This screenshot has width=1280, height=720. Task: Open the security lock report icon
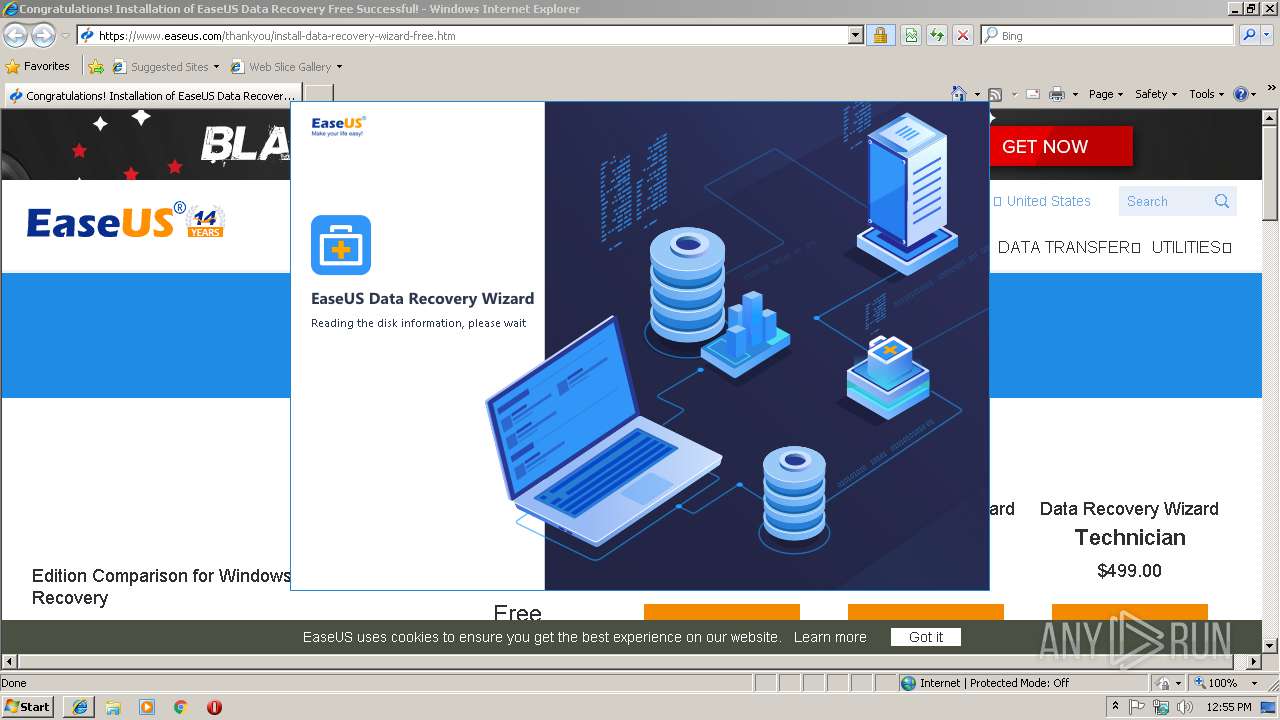click(x=880, y=35)
